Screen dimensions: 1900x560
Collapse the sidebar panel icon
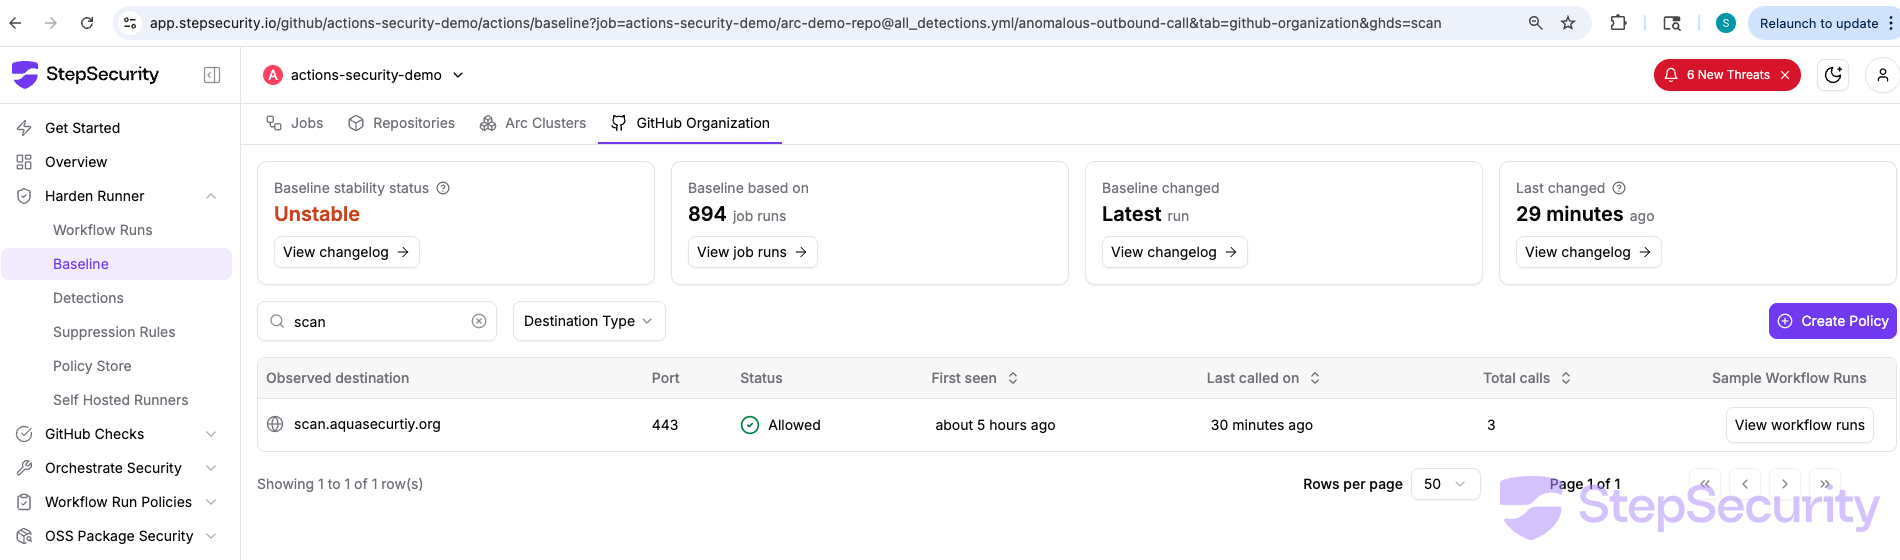pos(212,75)
